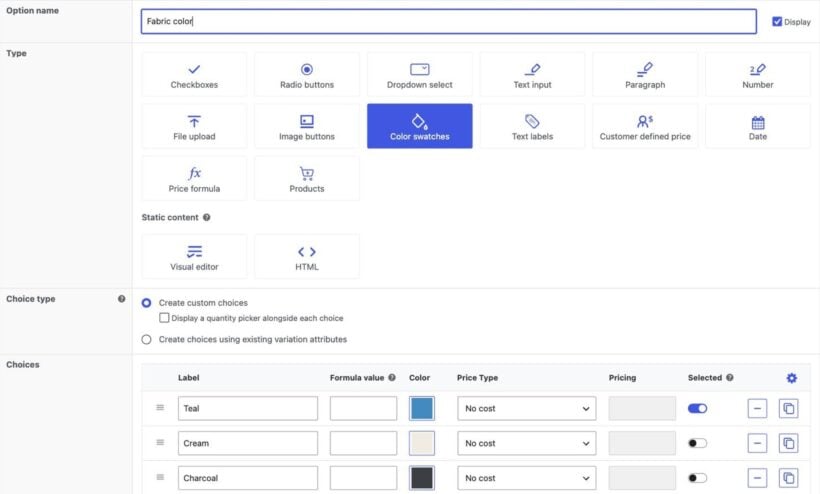Open Price Type dropdown for Cream

pyautogui.click(x=527, y=443)
